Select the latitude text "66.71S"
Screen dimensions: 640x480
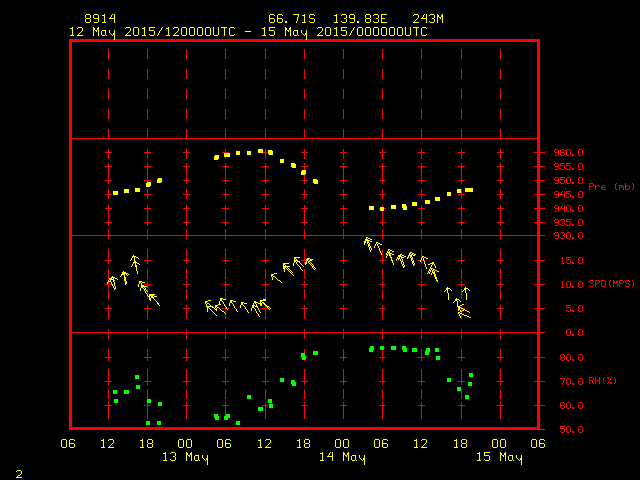292,19
